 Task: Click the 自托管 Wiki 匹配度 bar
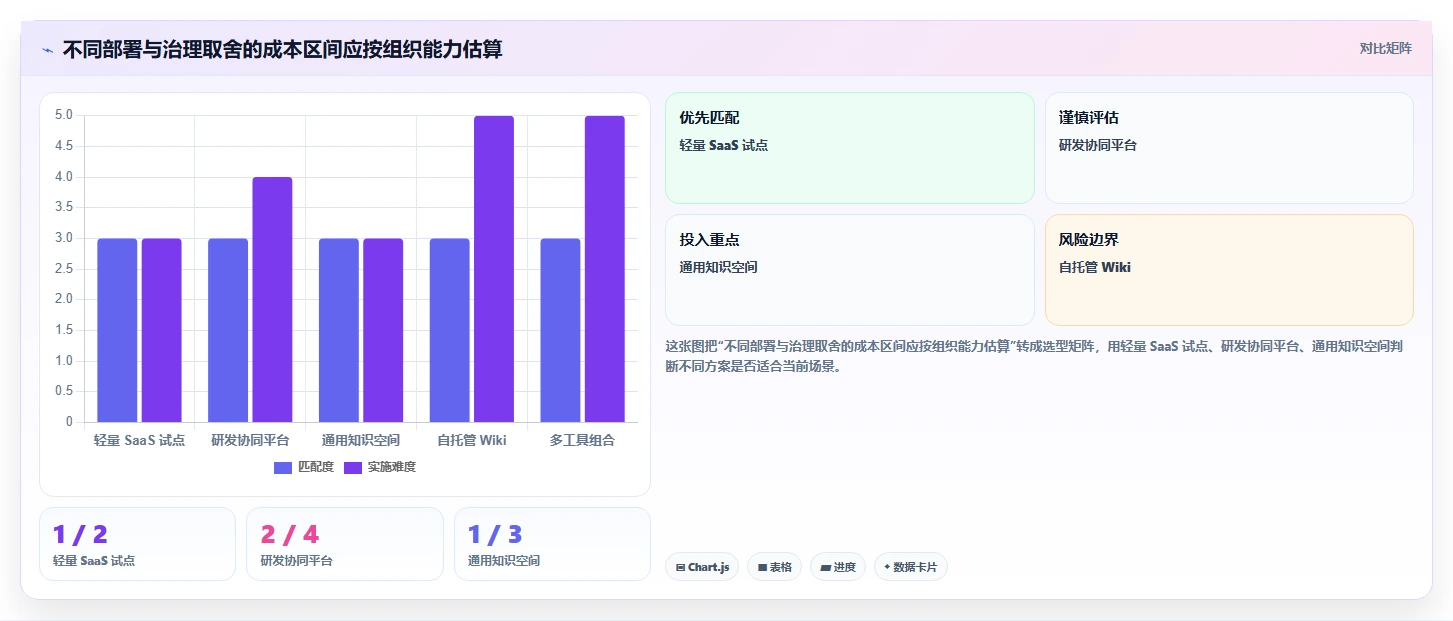(450, 330)
